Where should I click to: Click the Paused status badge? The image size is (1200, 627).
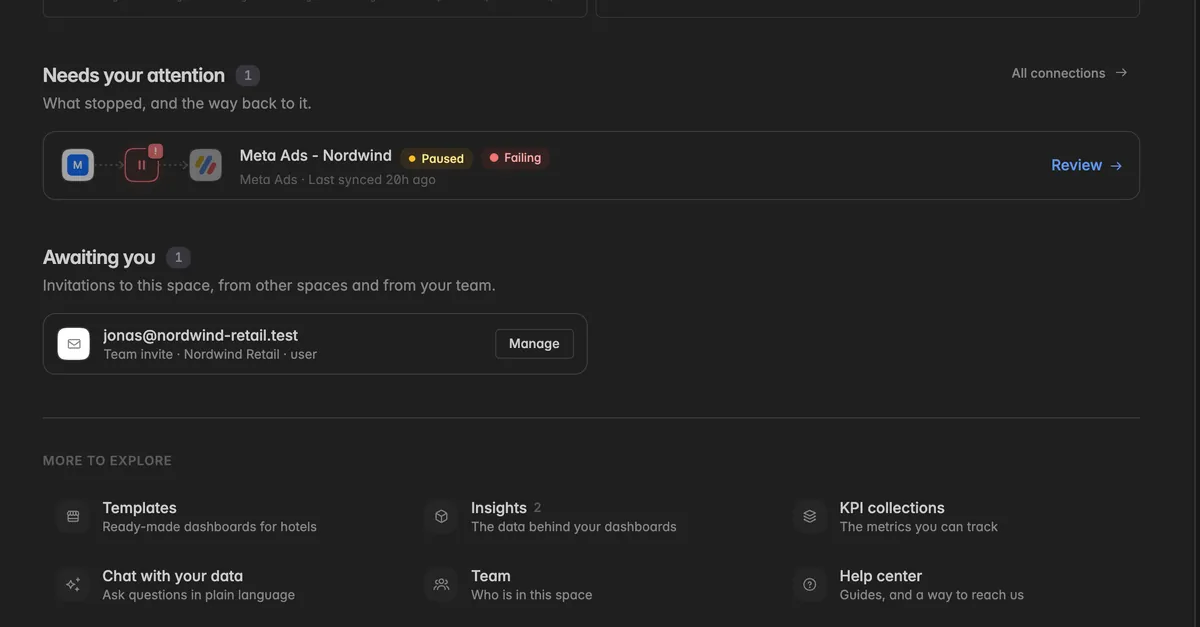(437, 158)
